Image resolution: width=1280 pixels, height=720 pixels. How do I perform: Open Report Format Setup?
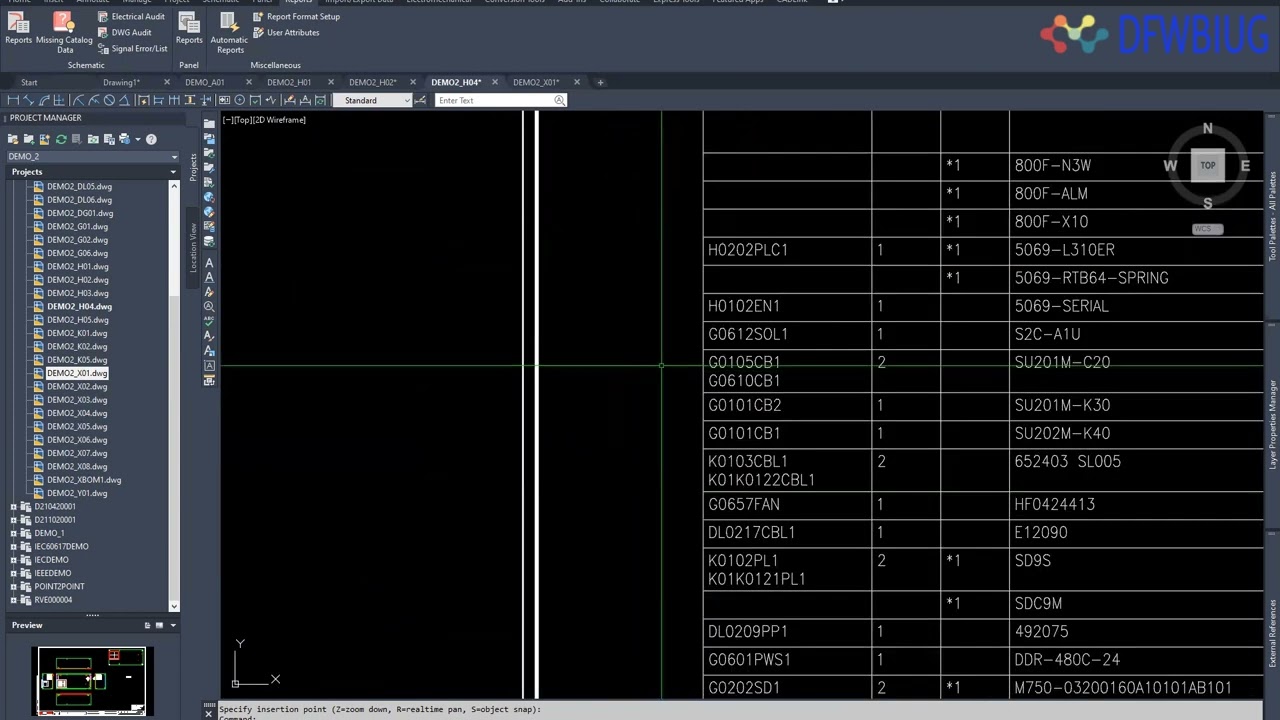click(x=296, y=17)
